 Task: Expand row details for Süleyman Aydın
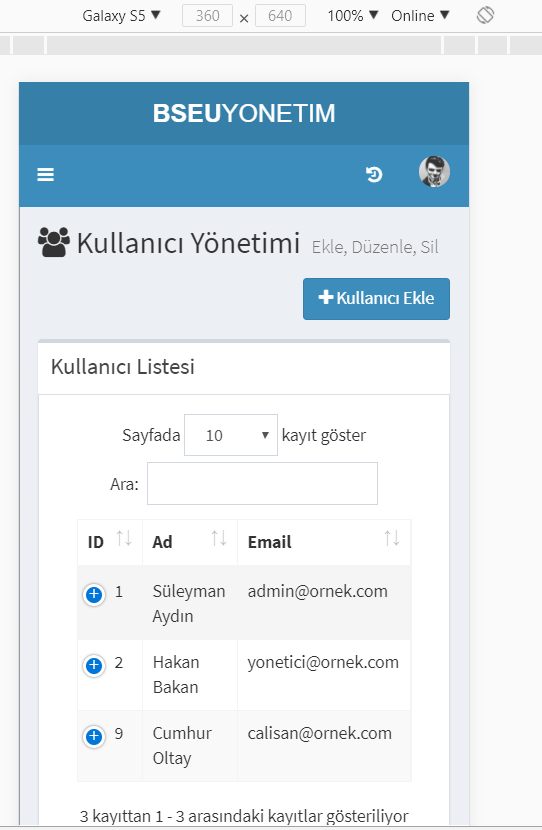(x=94, y=594)
